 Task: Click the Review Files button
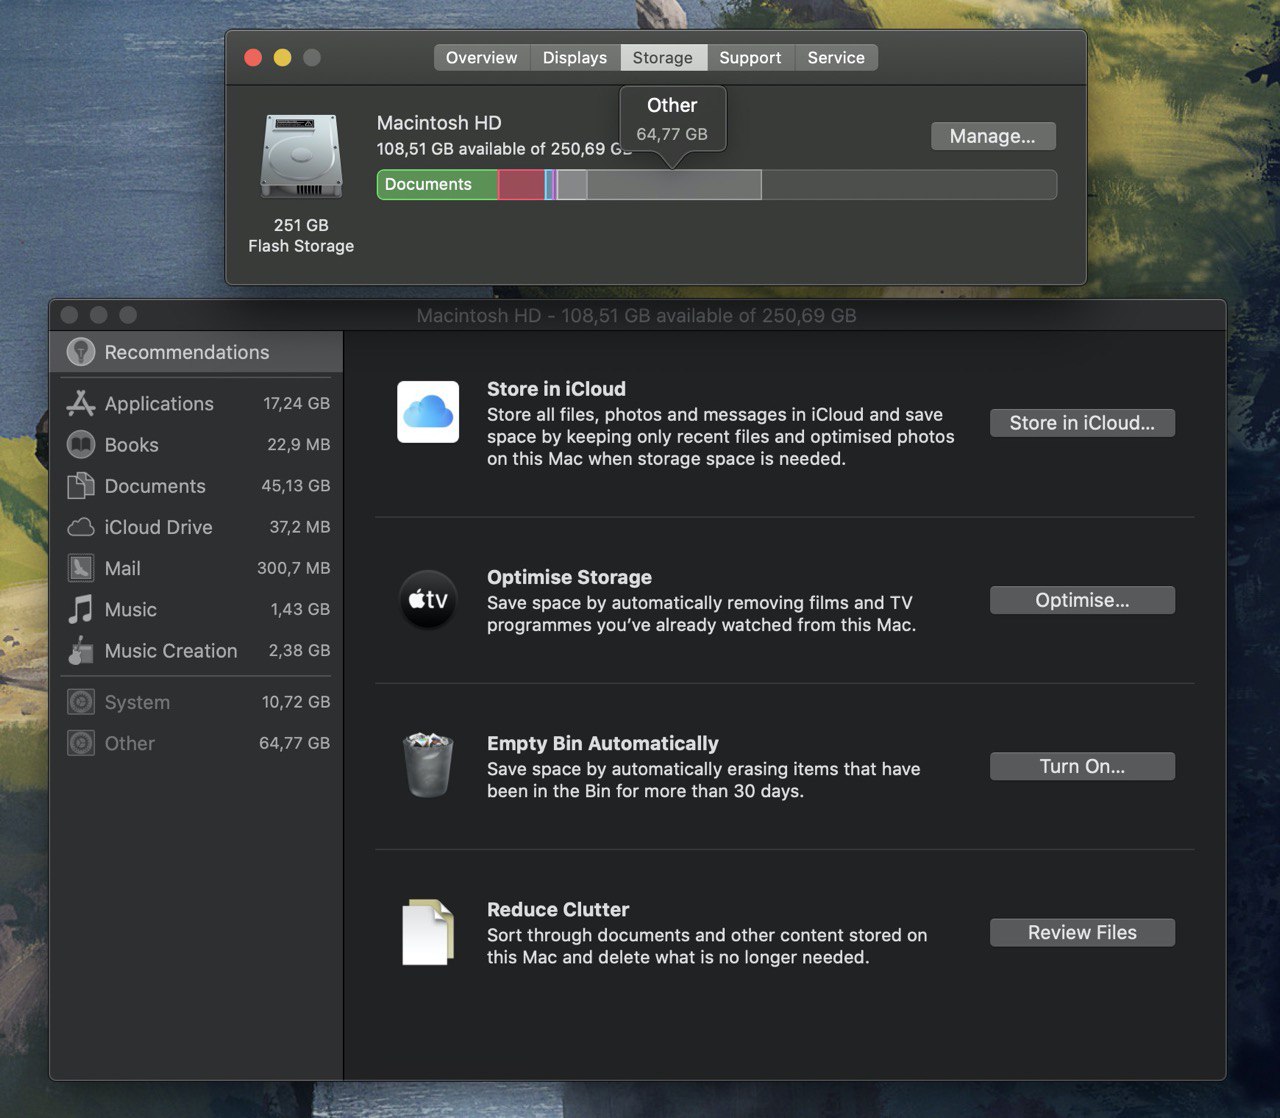[1082, 932]
